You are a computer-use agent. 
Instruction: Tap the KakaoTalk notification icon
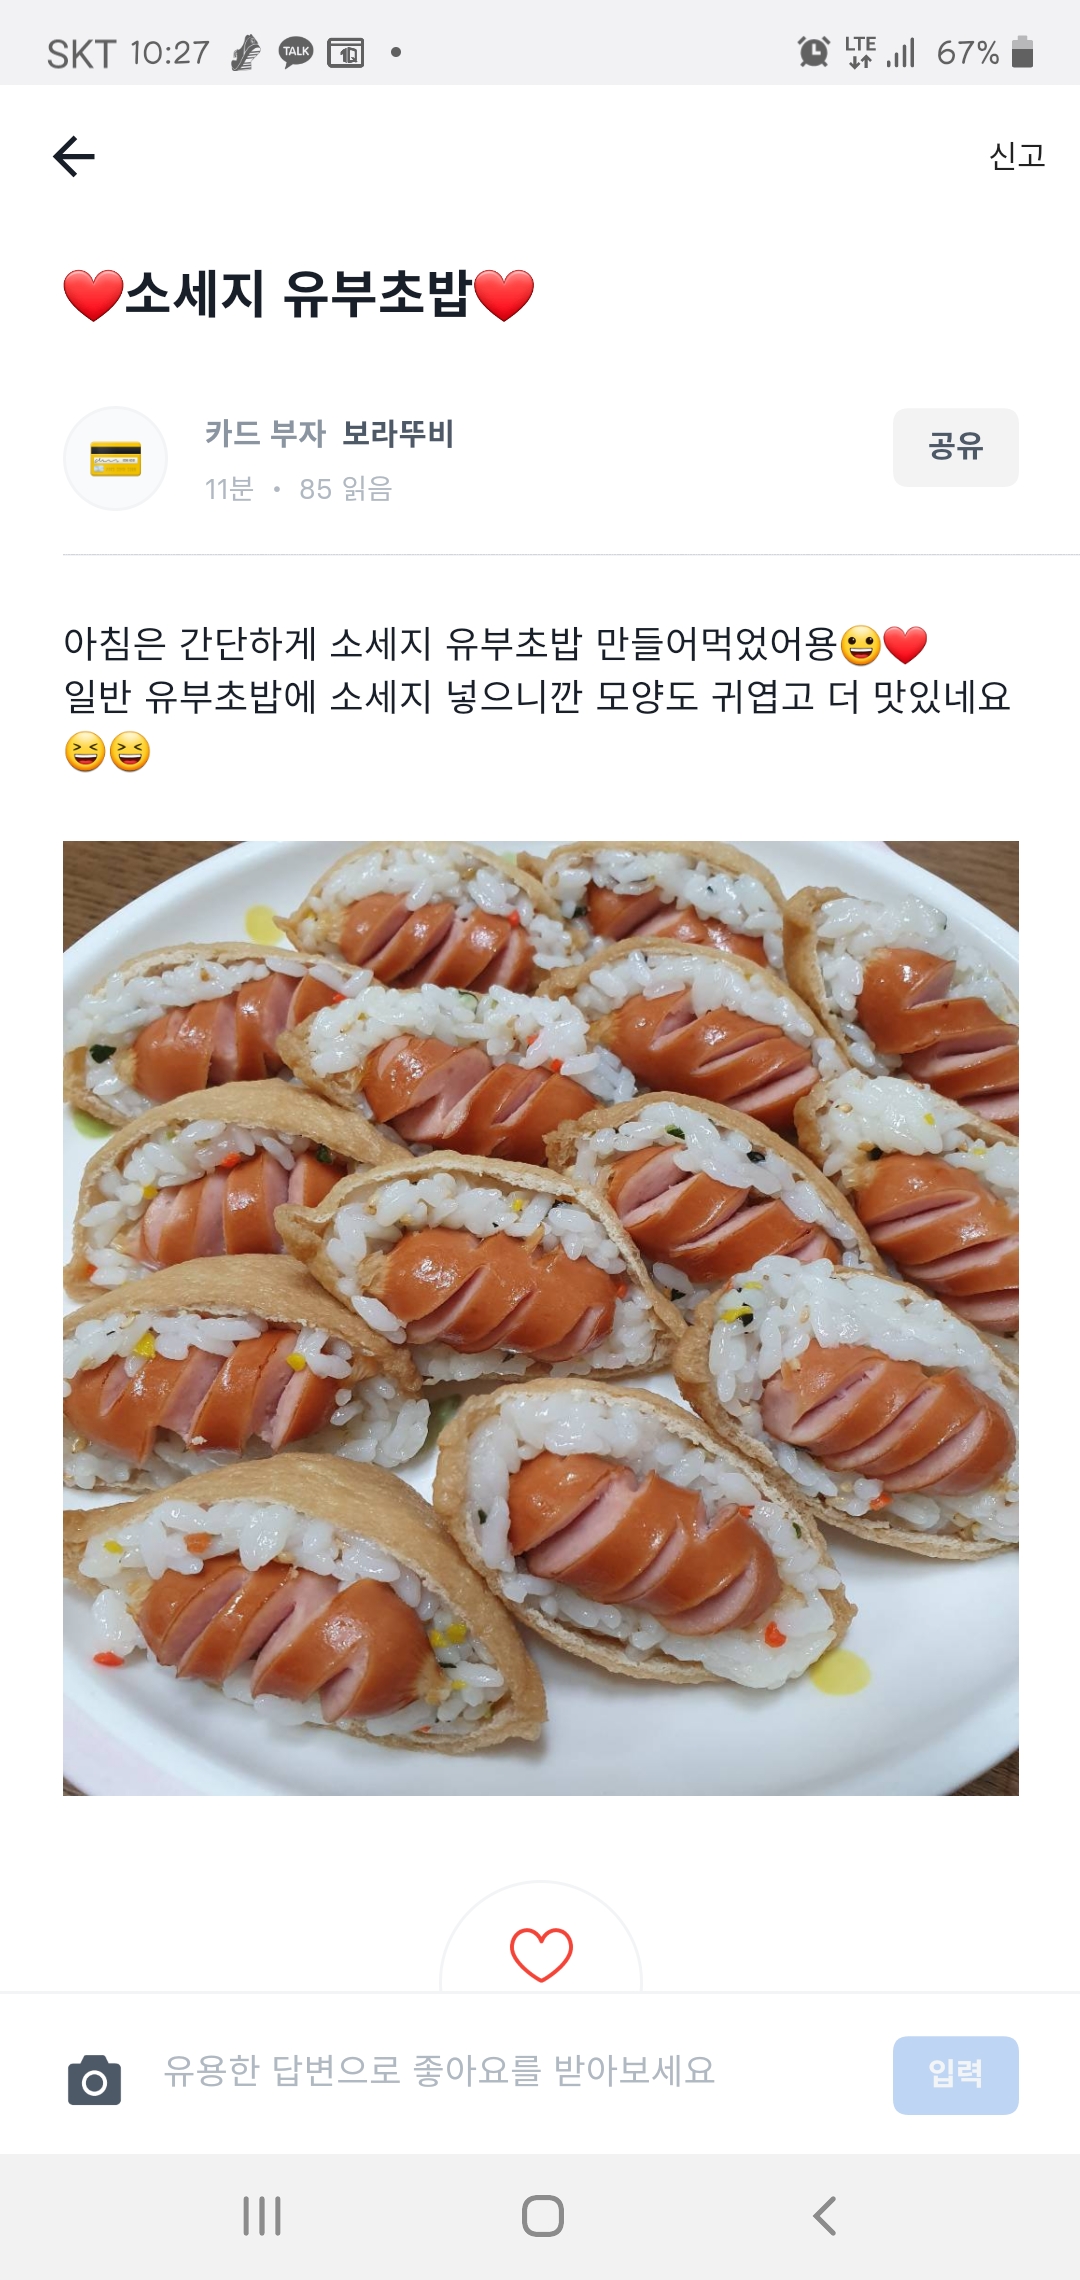(296, 52)
